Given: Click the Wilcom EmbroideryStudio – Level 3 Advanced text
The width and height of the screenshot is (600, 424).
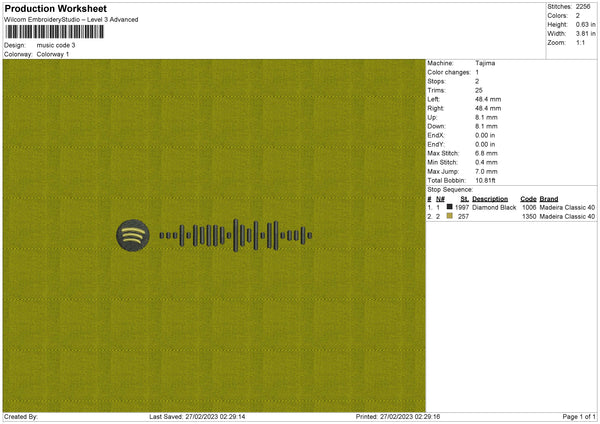Looking at the screenshot, I should (71, 20).
